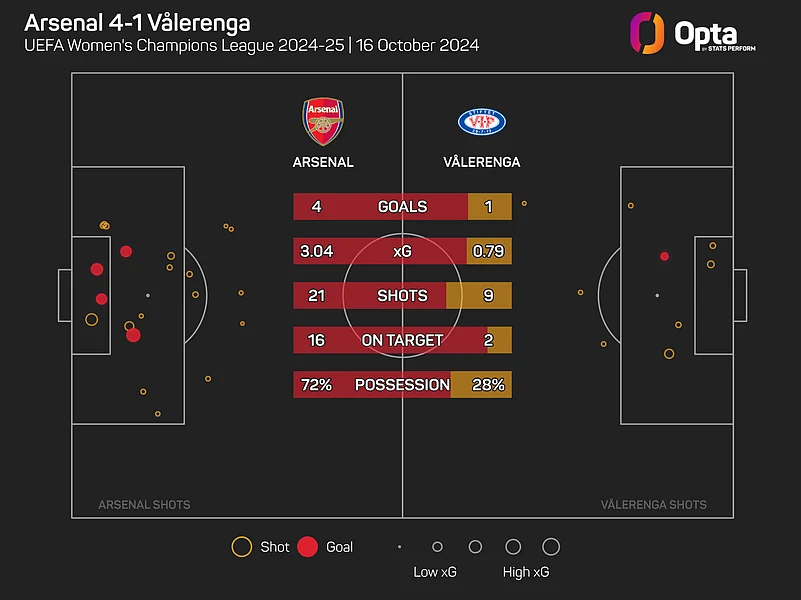
Task: Click the Arsenal 4-1 Vålerenga title
Action: point(137,22)
